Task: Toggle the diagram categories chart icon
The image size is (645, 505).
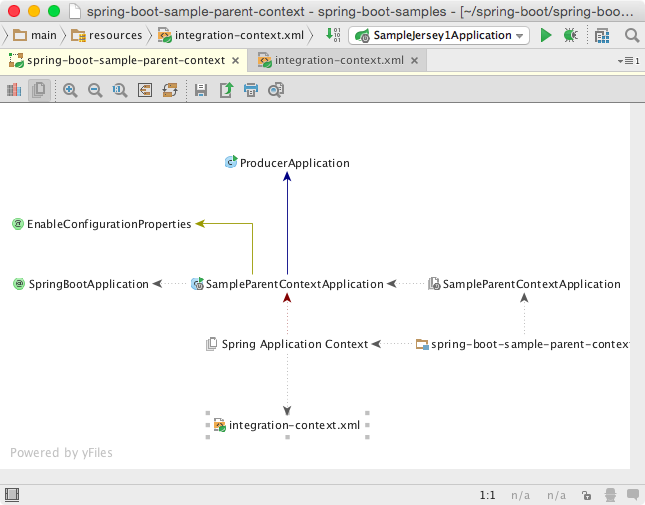Action: click(x=14, y=90)
